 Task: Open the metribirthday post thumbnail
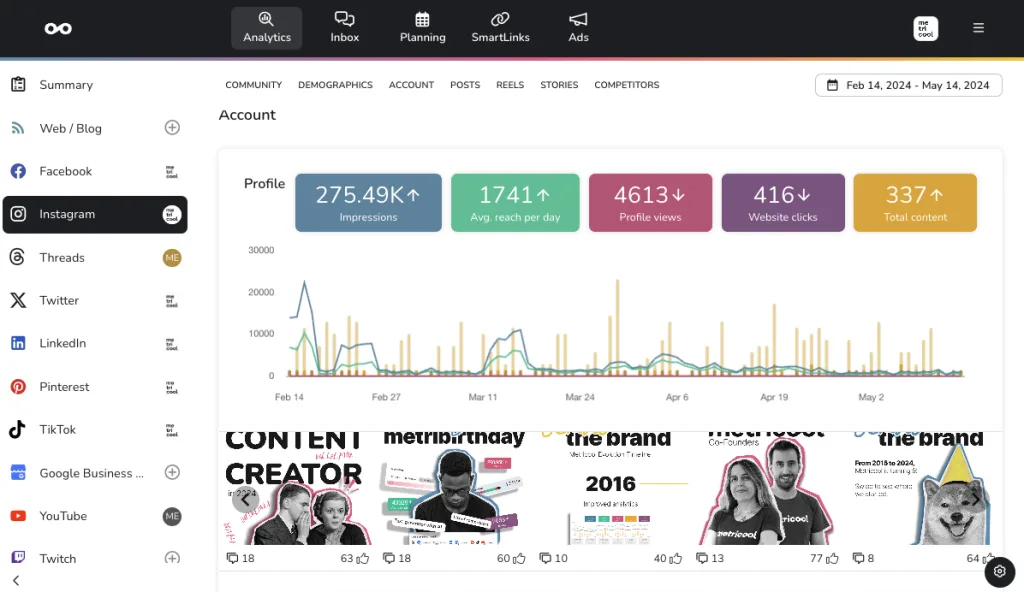(x=453, y=488)
